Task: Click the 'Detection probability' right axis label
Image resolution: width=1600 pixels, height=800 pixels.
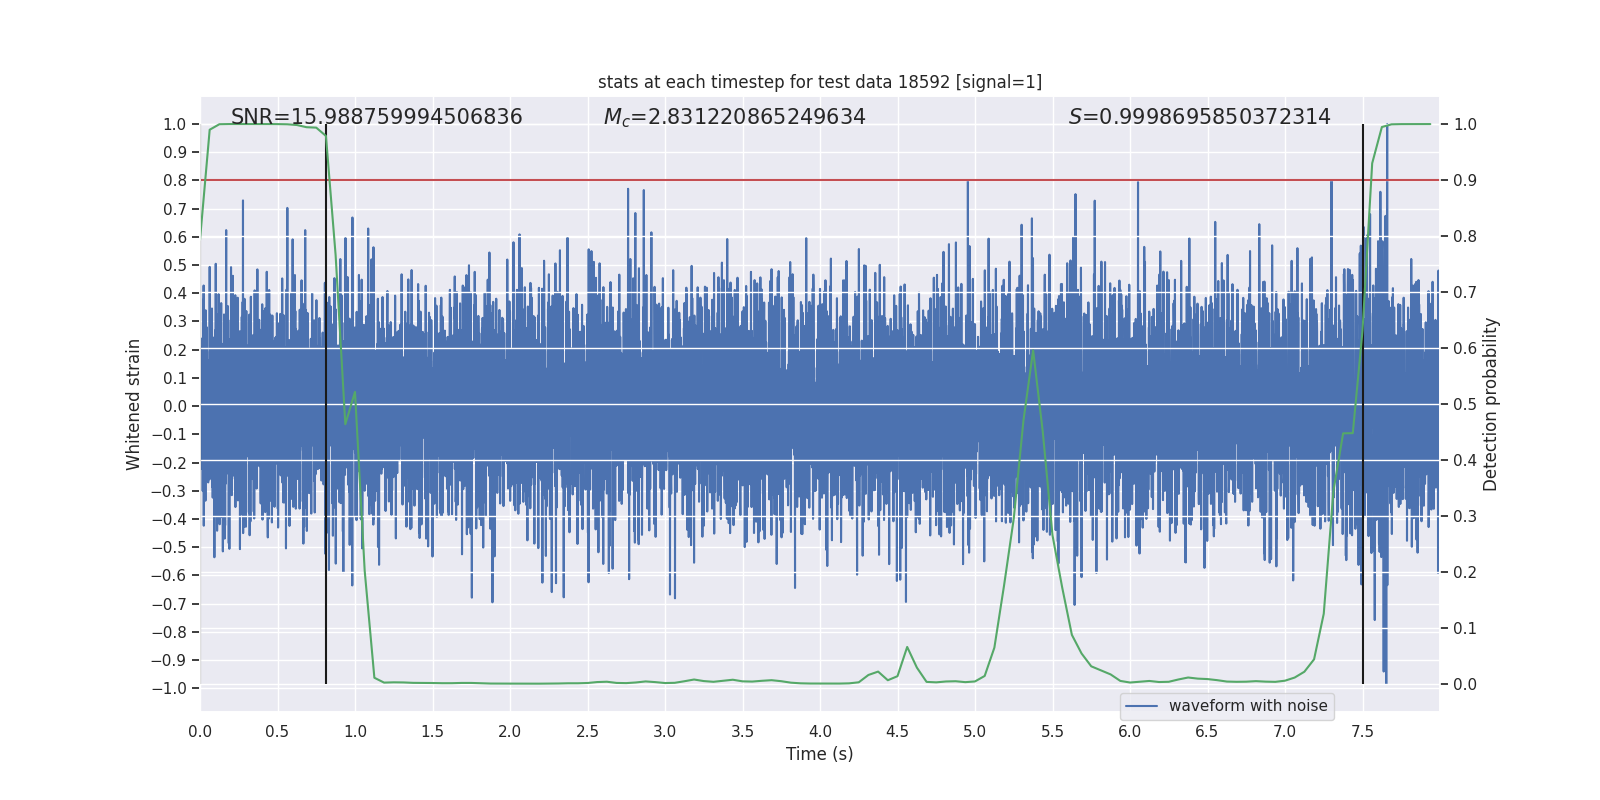Action: pos(1490,404)
